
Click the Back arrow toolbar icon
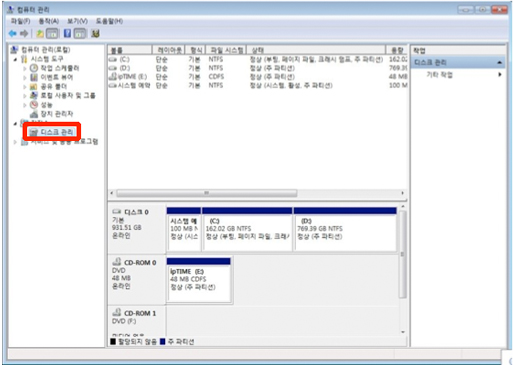[13, 33]
